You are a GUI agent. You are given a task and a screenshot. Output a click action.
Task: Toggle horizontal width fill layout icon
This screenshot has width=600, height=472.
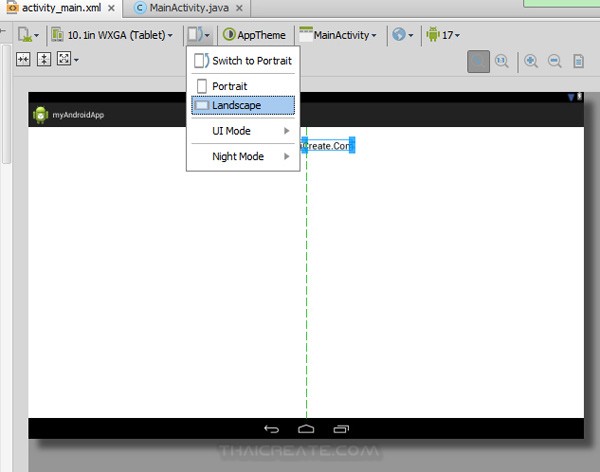pyautogui.click(x=23, y=59)
